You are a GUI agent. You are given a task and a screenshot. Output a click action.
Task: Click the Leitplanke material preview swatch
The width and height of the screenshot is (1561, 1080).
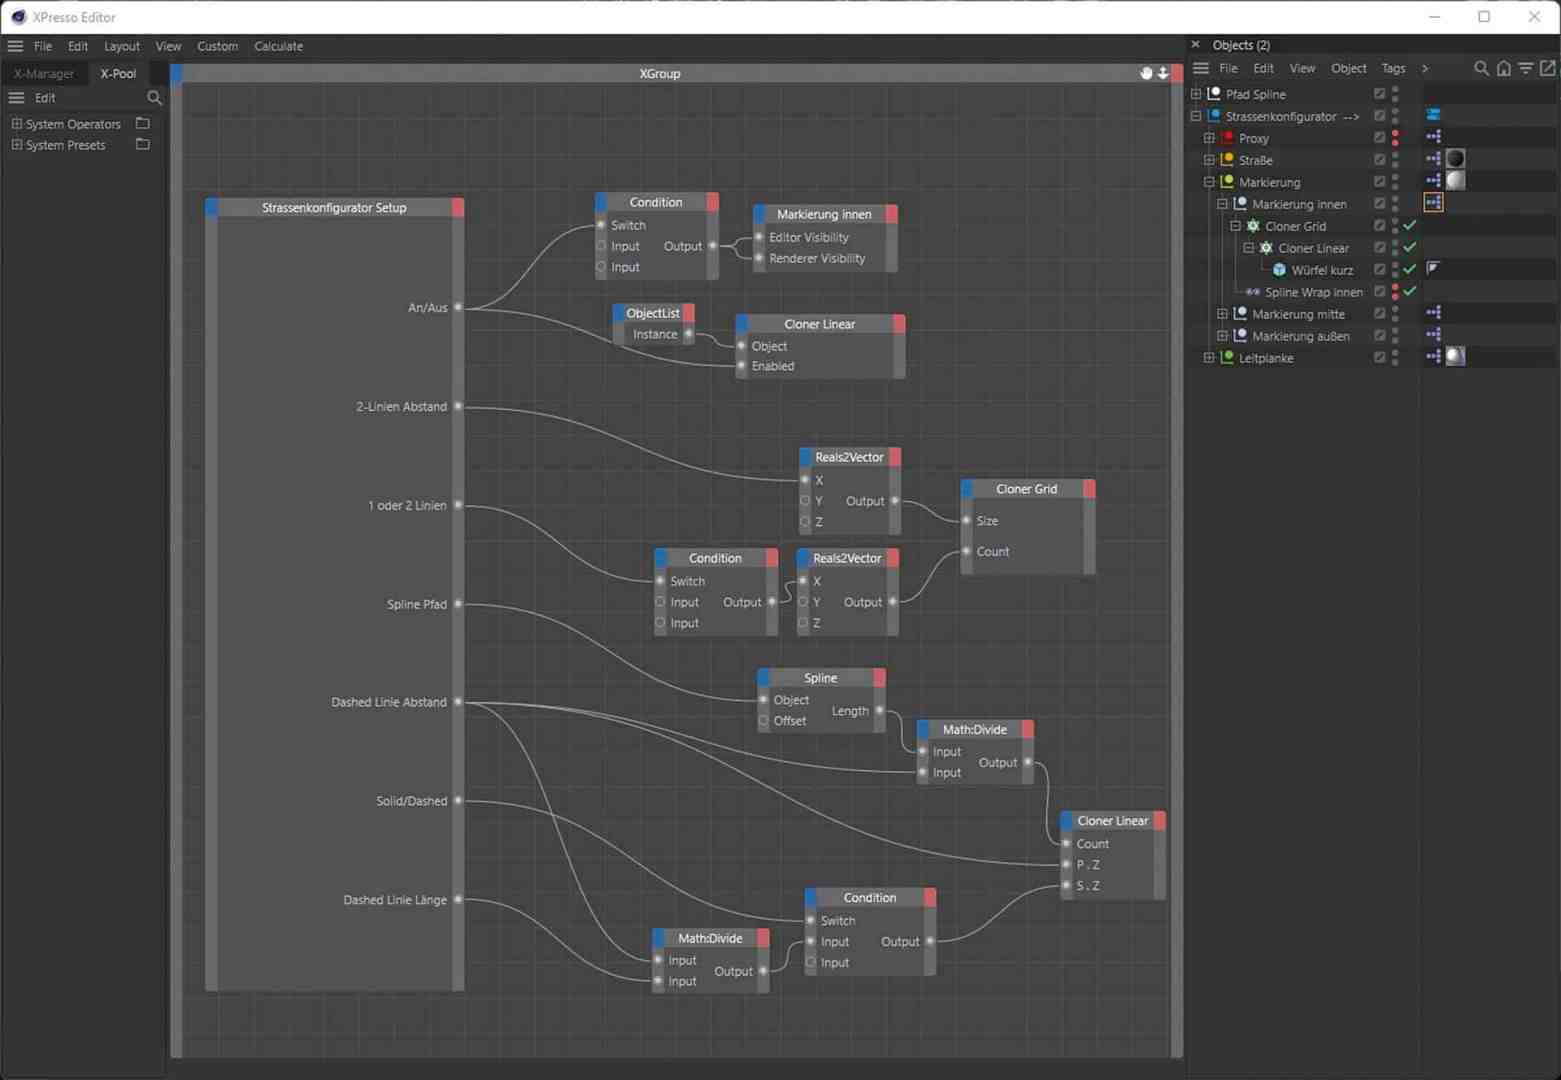tap(1455, 357)
